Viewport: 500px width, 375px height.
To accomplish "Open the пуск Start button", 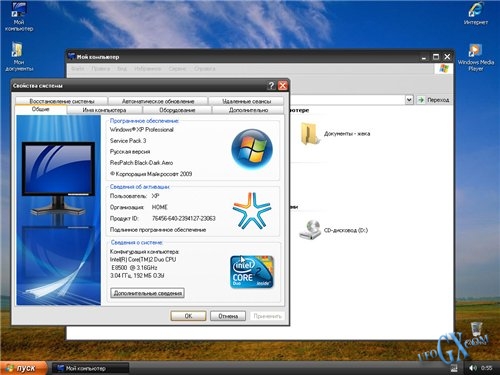I will [23, 368].
